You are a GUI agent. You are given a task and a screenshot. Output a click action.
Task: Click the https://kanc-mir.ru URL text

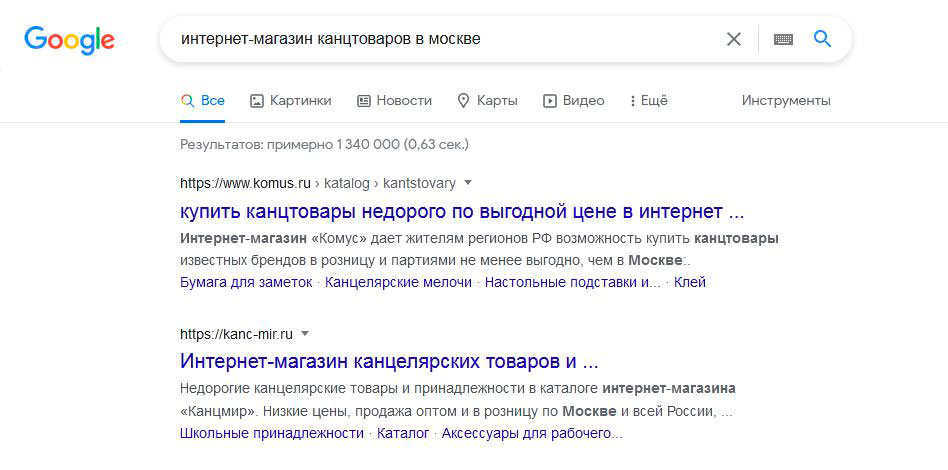tap(236, 334)
